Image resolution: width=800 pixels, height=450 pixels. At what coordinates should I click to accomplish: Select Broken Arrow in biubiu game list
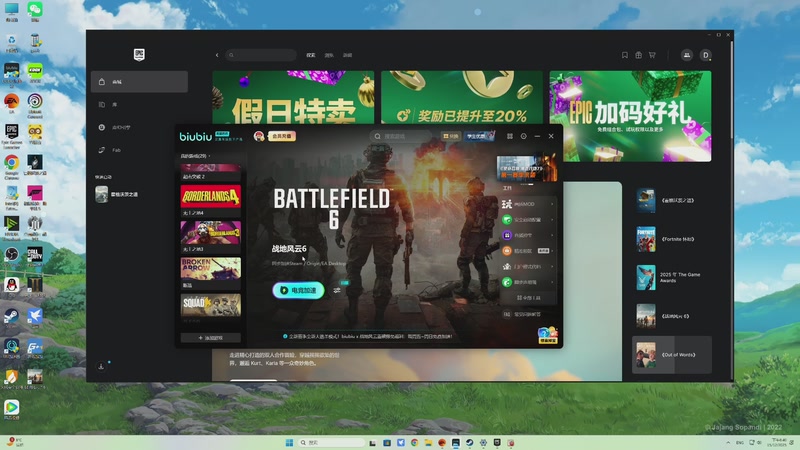[x=210, y=273]
